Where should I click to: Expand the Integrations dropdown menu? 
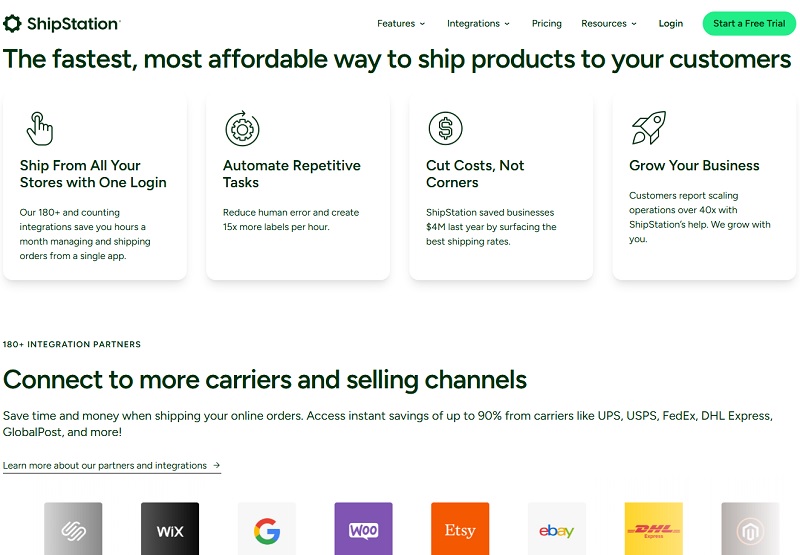pyautogui.click(x=478, y=23)
